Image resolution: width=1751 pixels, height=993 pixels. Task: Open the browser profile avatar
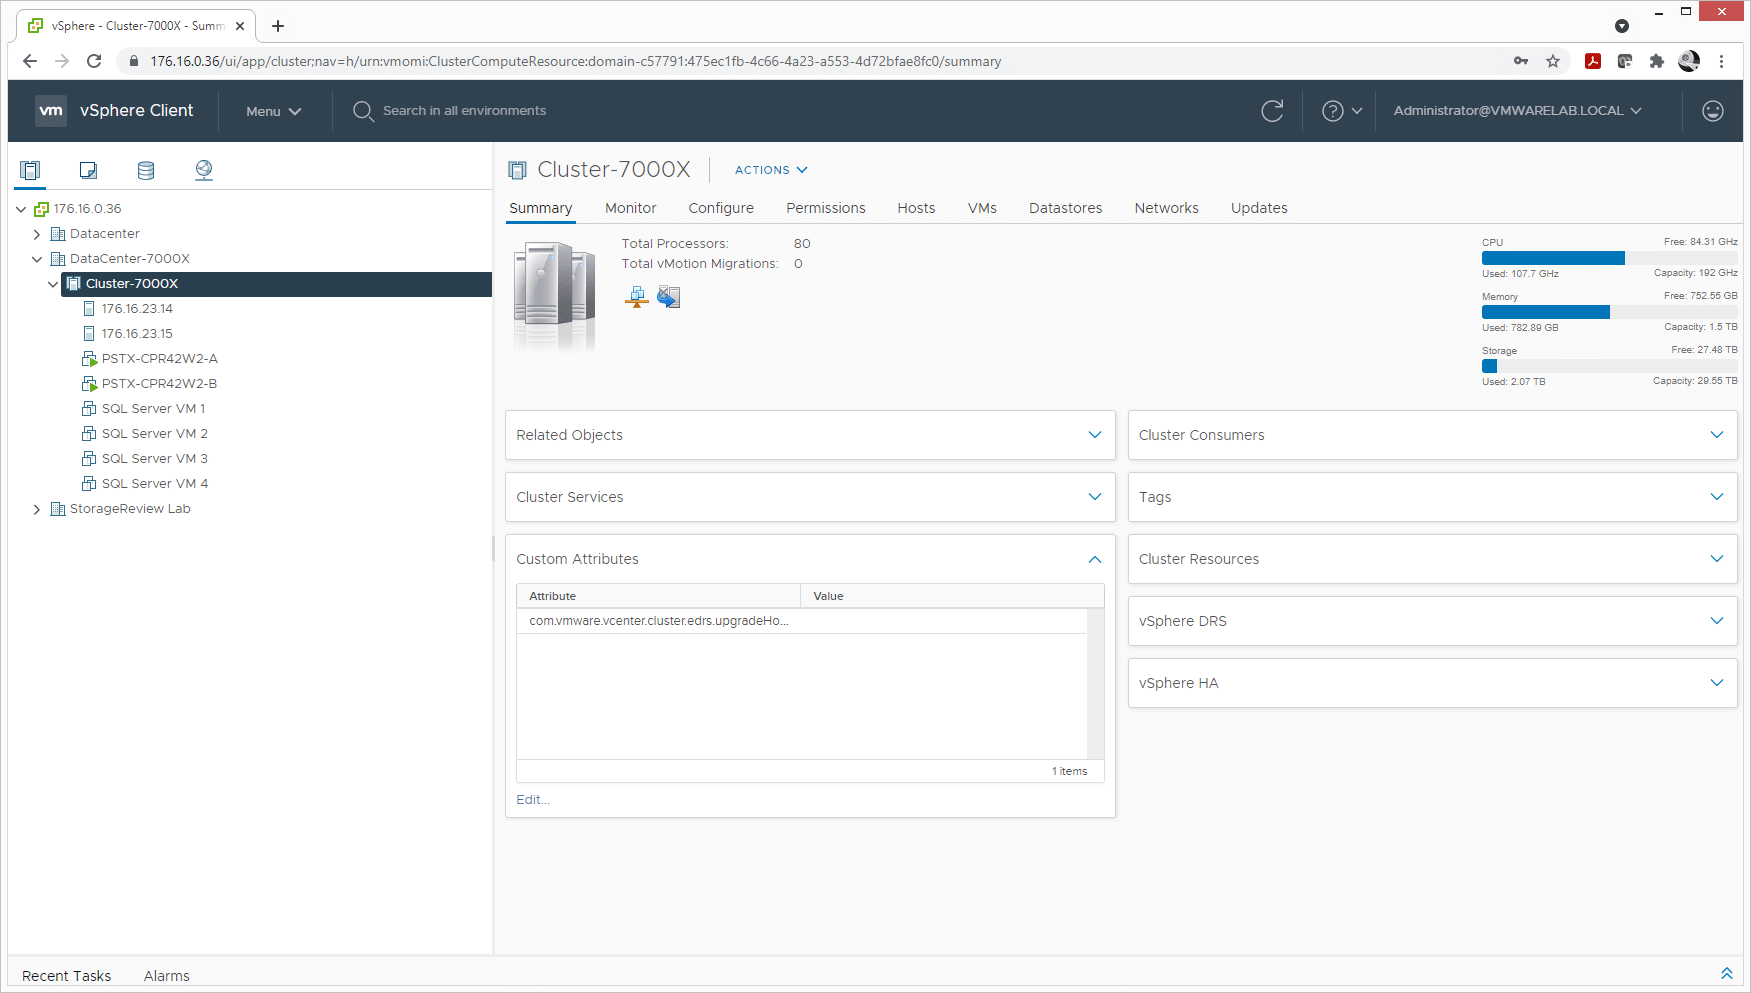[1689, 61]
